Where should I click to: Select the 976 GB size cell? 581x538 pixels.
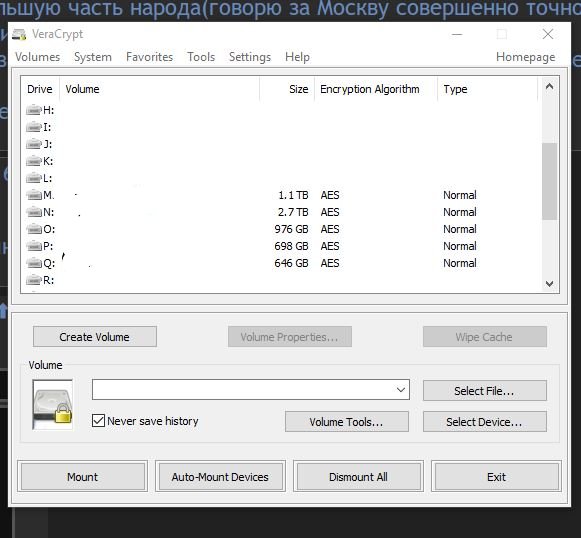291,229
